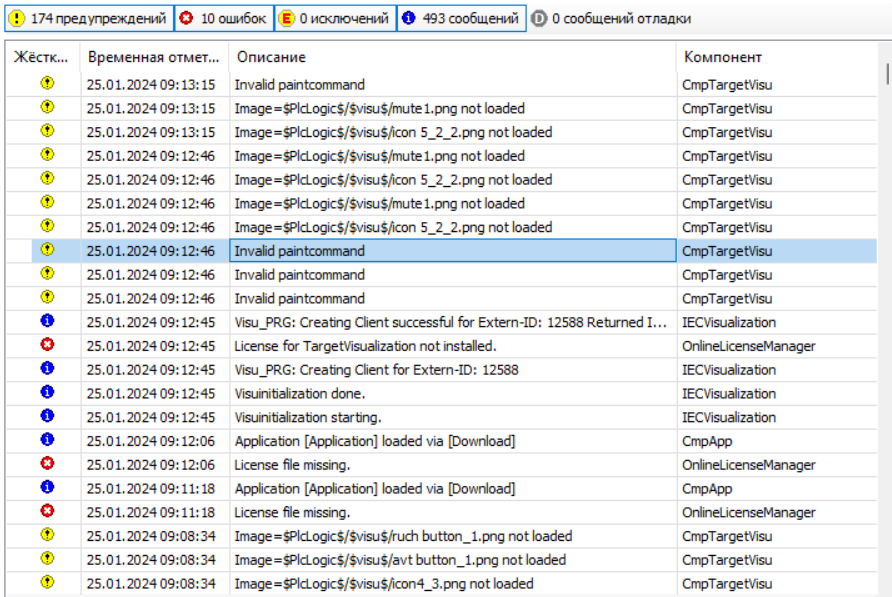Select 'ruch button_1.png not loaded' description
The width and height of the screenshot is (892, 597).
tap(403, 536)
